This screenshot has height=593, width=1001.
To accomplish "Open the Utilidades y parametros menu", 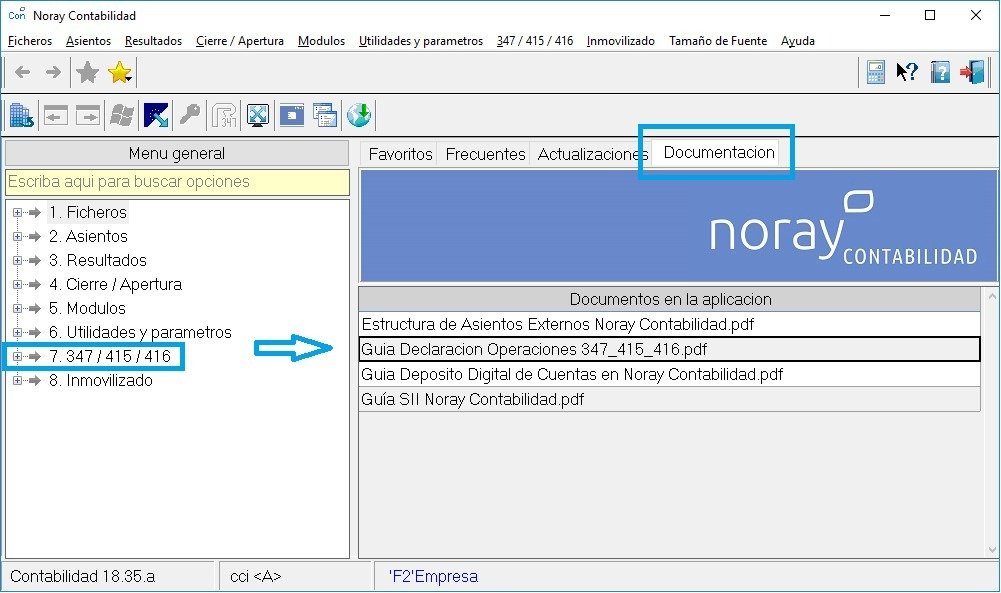I will [421, 41].
